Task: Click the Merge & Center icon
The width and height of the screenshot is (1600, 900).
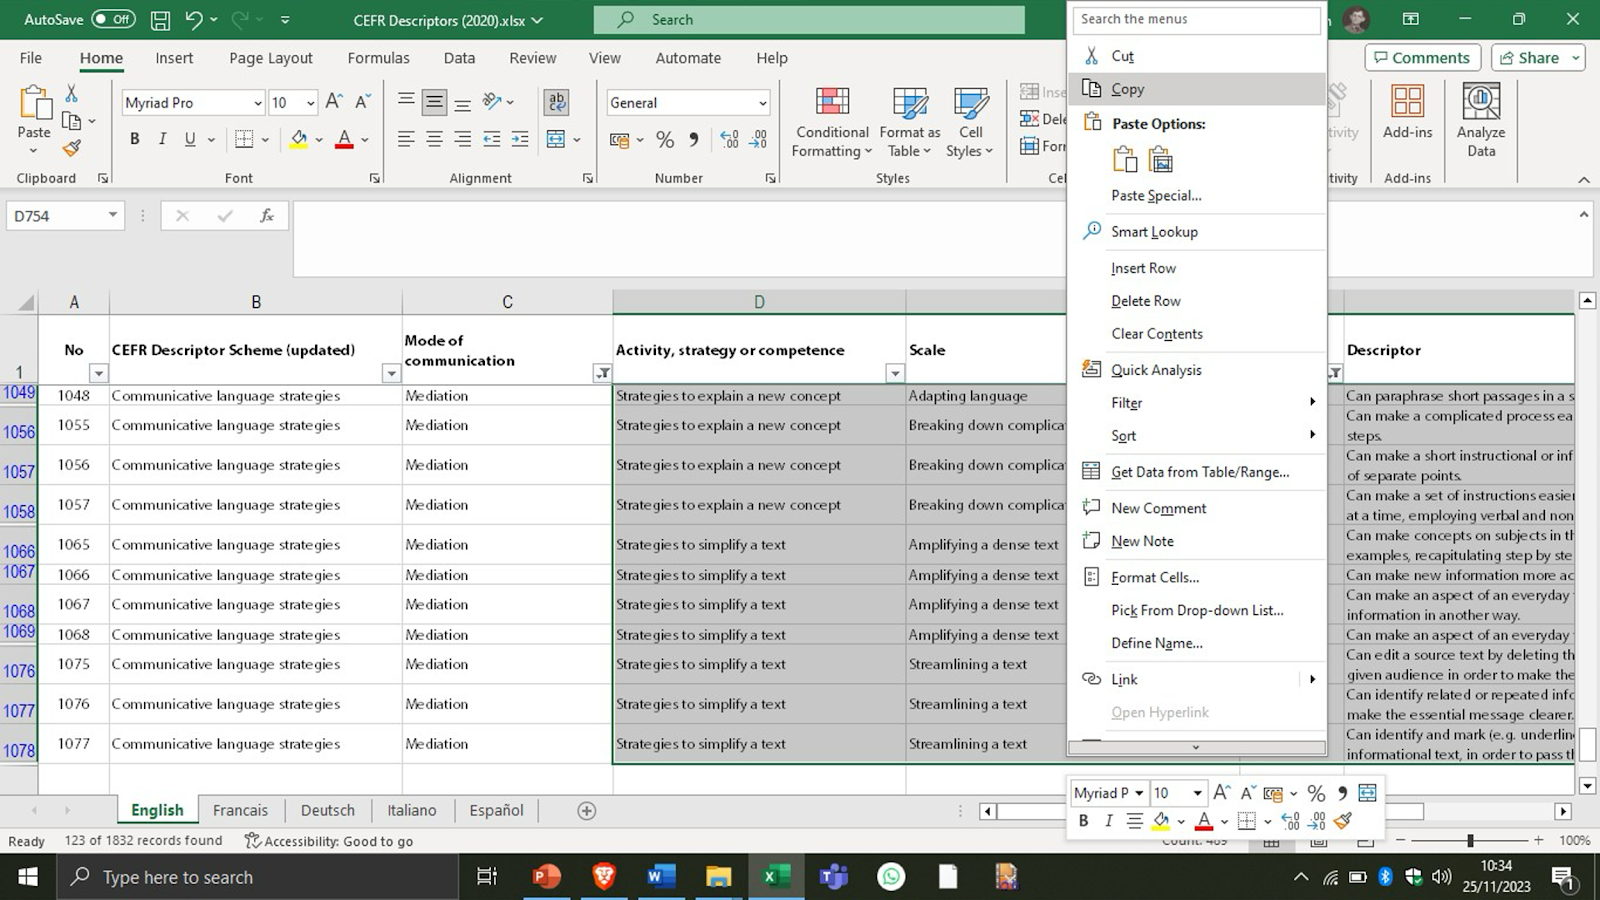Action: click(557, 140)
